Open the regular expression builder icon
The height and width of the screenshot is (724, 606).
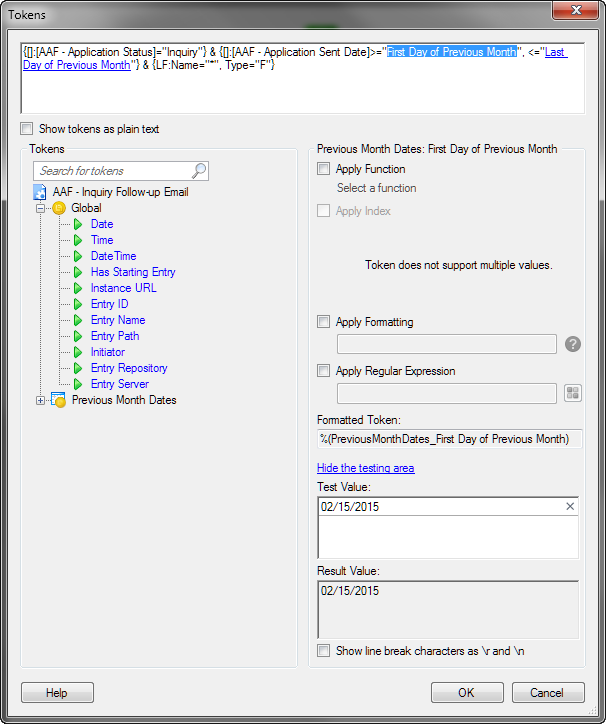click(x=573, y=393)
